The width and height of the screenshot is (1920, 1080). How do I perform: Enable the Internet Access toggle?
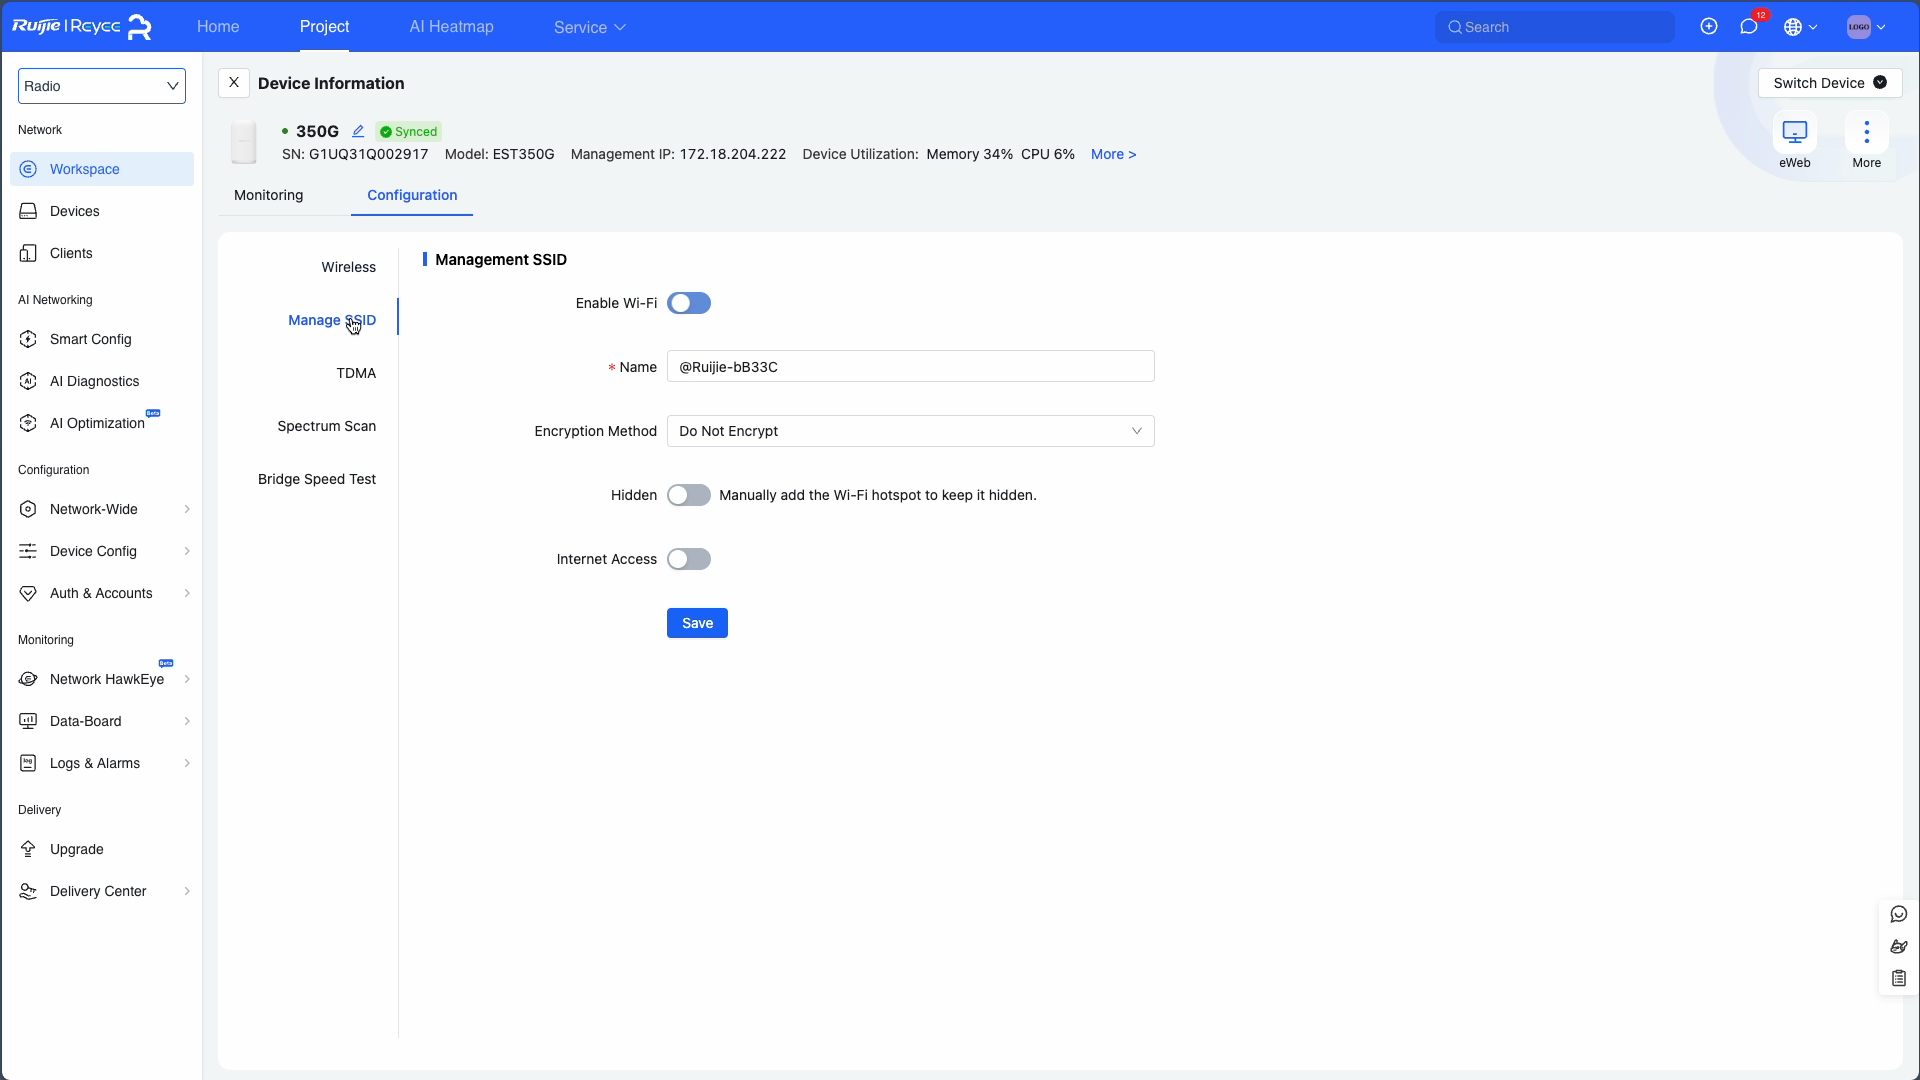(x=689, y=559)
